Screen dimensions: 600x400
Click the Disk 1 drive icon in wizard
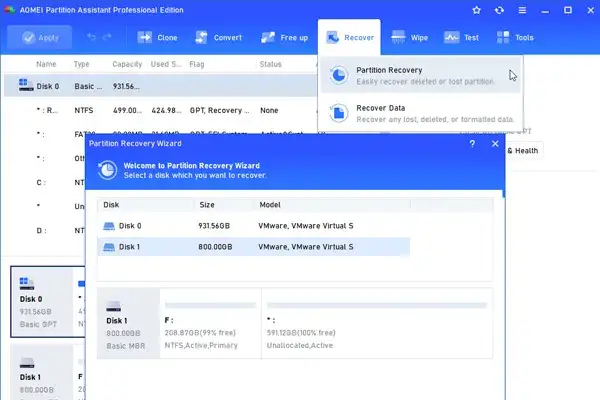pos(109,247)
